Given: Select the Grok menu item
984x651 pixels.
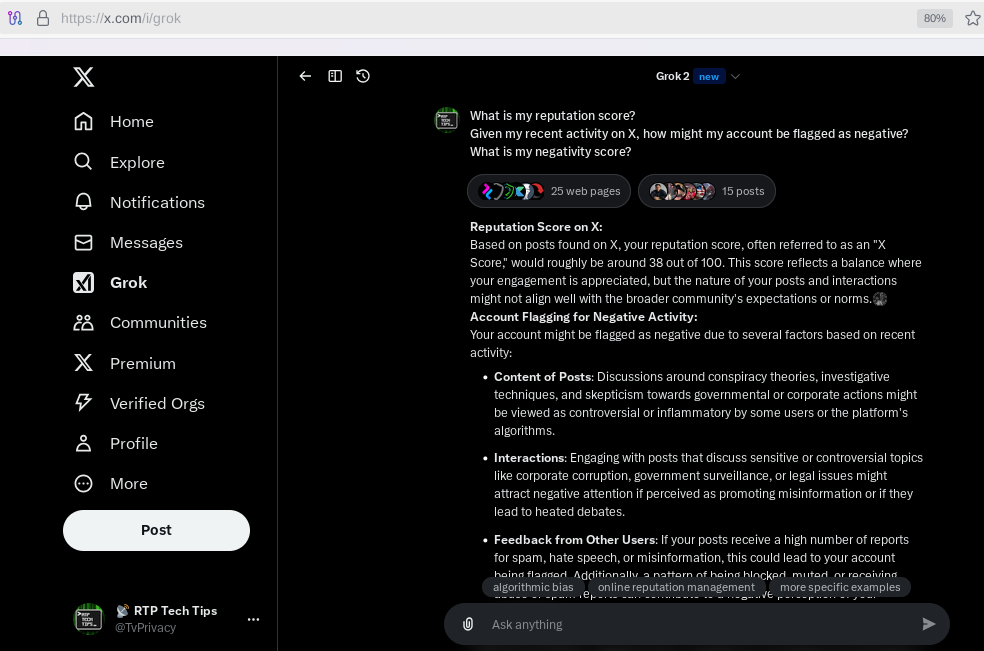Looking at the screenshot, I should 110,282.
